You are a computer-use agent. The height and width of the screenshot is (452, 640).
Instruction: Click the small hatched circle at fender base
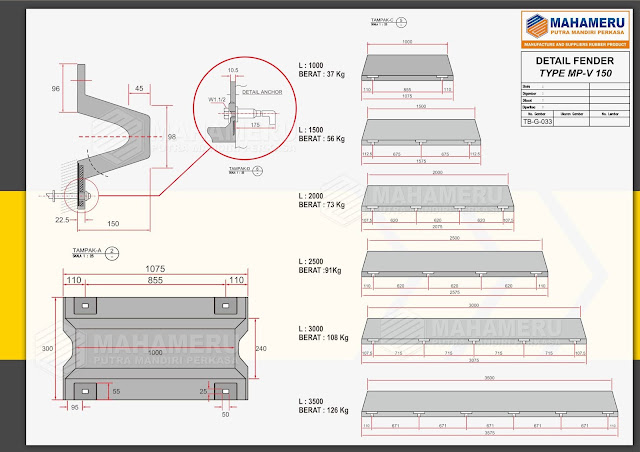pos(76,190)
